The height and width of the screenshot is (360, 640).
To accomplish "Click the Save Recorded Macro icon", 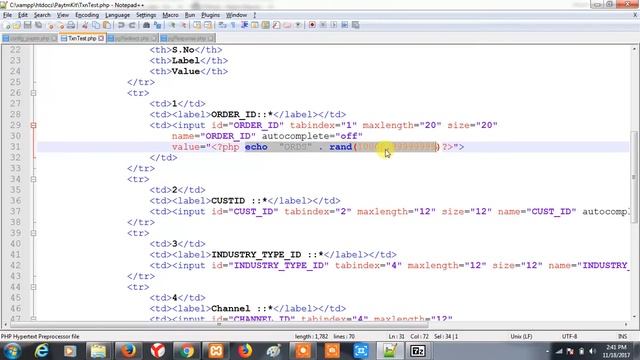I will [356, 25].
